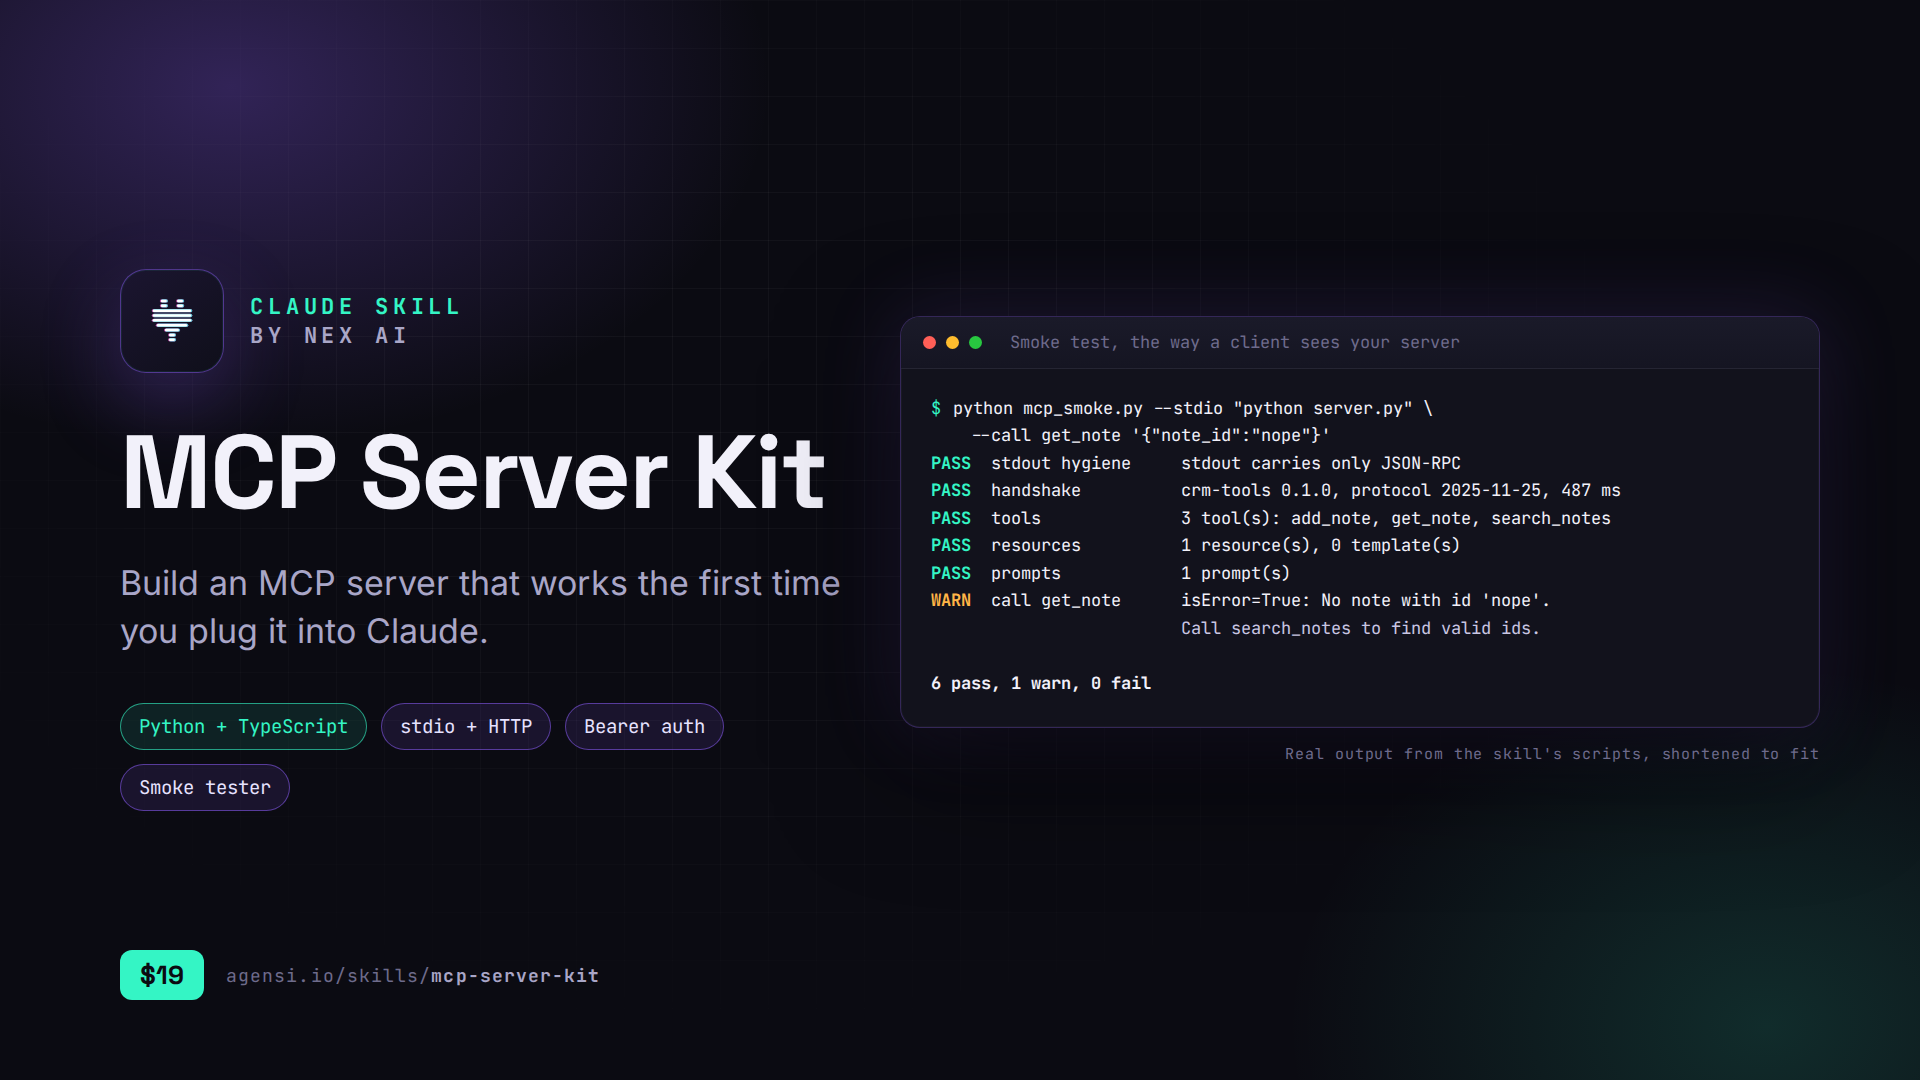Click the 'tools' row label

click(1016, 518)
